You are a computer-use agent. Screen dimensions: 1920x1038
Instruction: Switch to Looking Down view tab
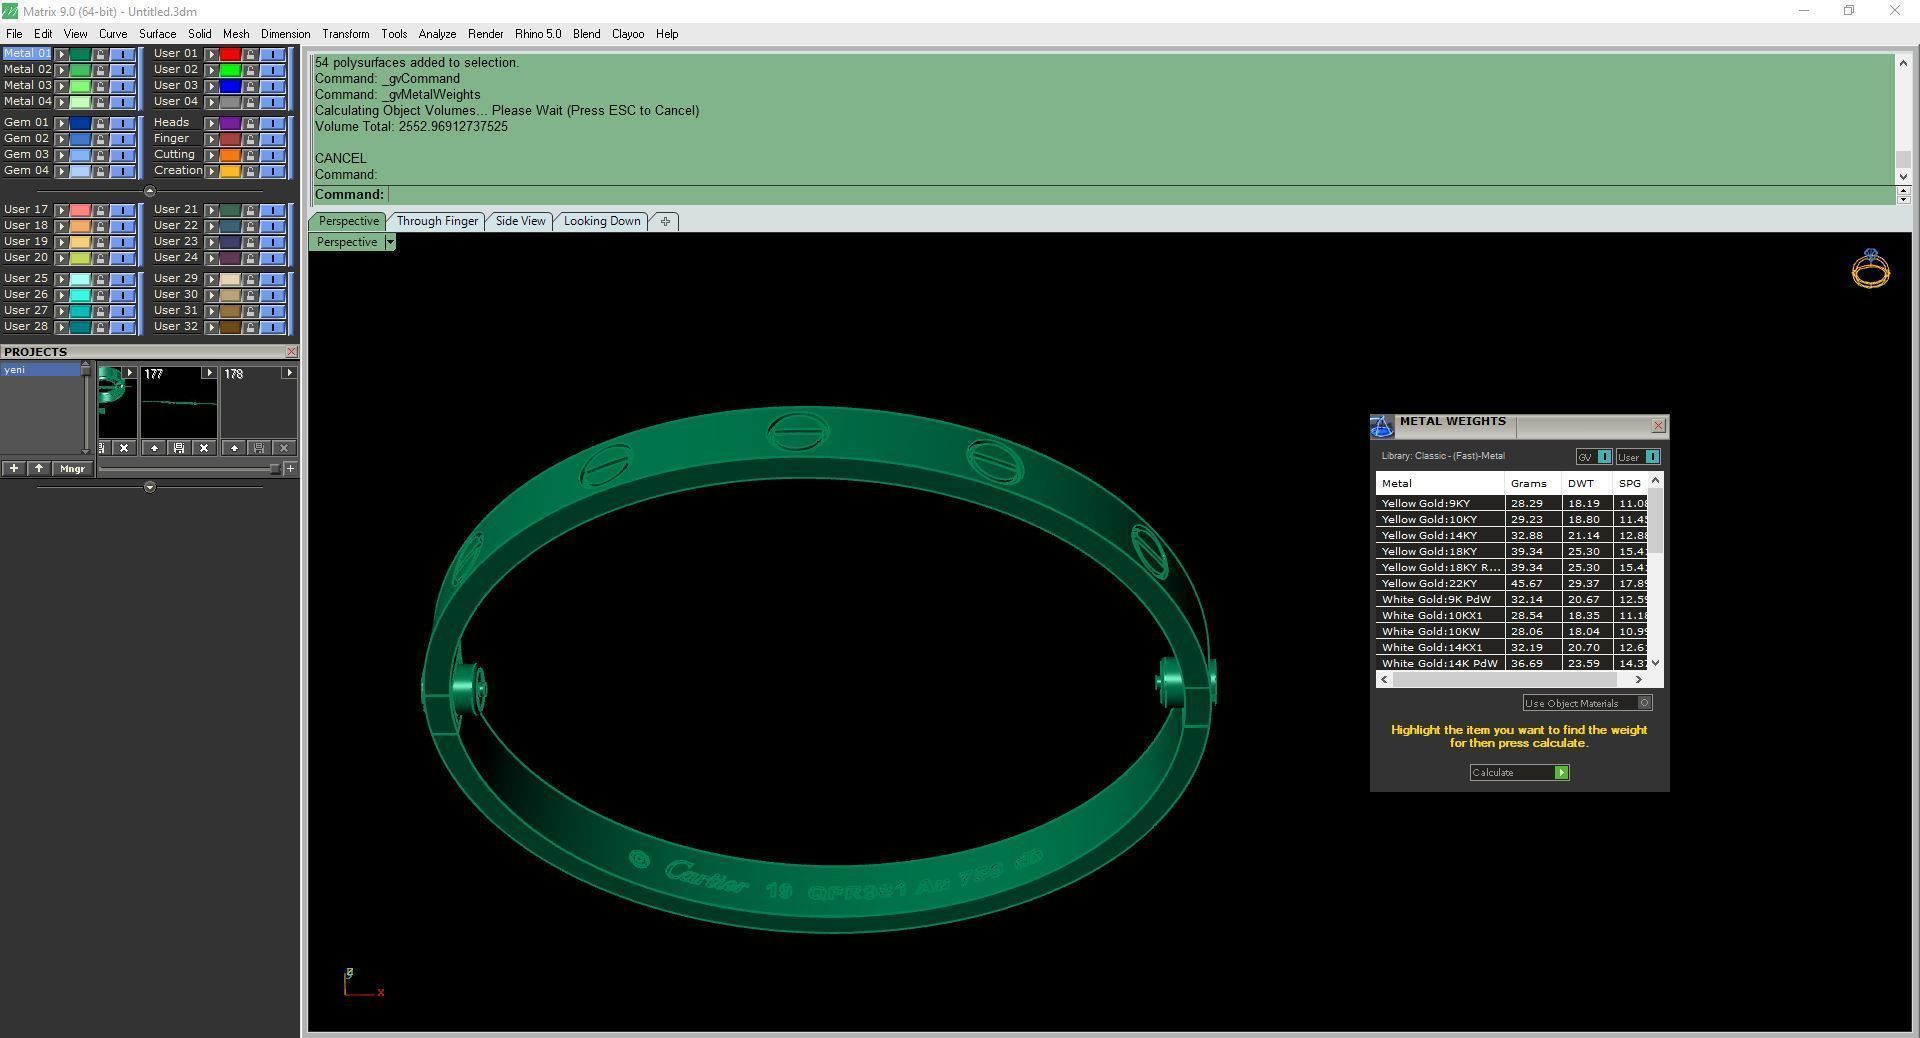tap(602, 221)
